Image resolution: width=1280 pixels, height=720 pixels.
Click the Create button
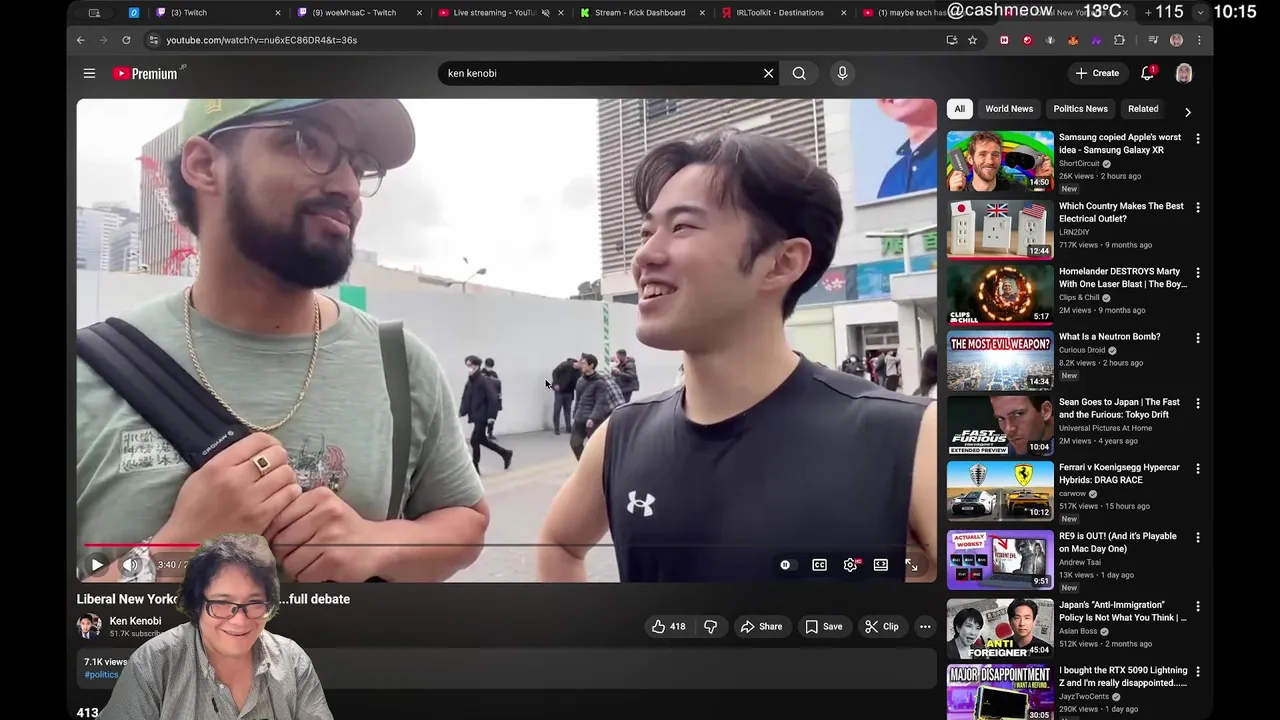pyautogui.click(x=1097, y=73)
